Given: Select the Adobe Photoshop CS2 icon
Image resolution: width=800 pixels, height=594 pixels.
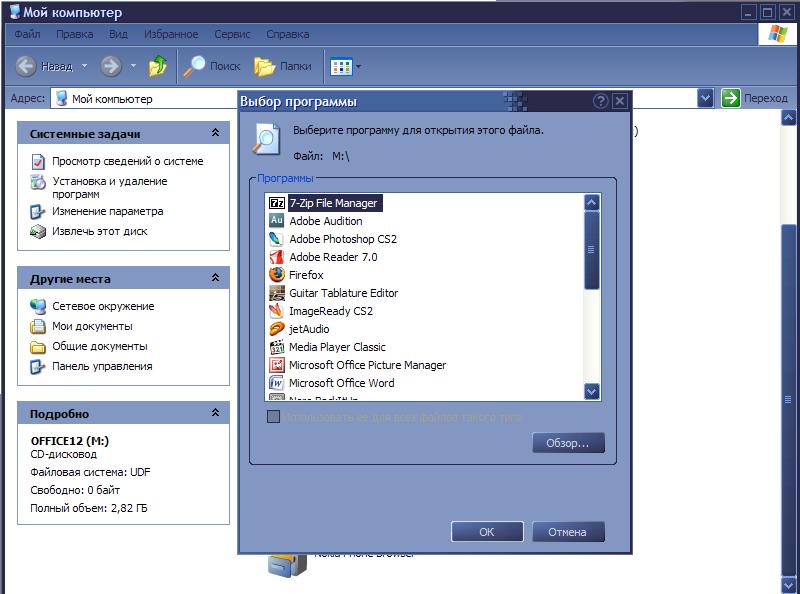Looking at the screenshot, I should [277, 239].
